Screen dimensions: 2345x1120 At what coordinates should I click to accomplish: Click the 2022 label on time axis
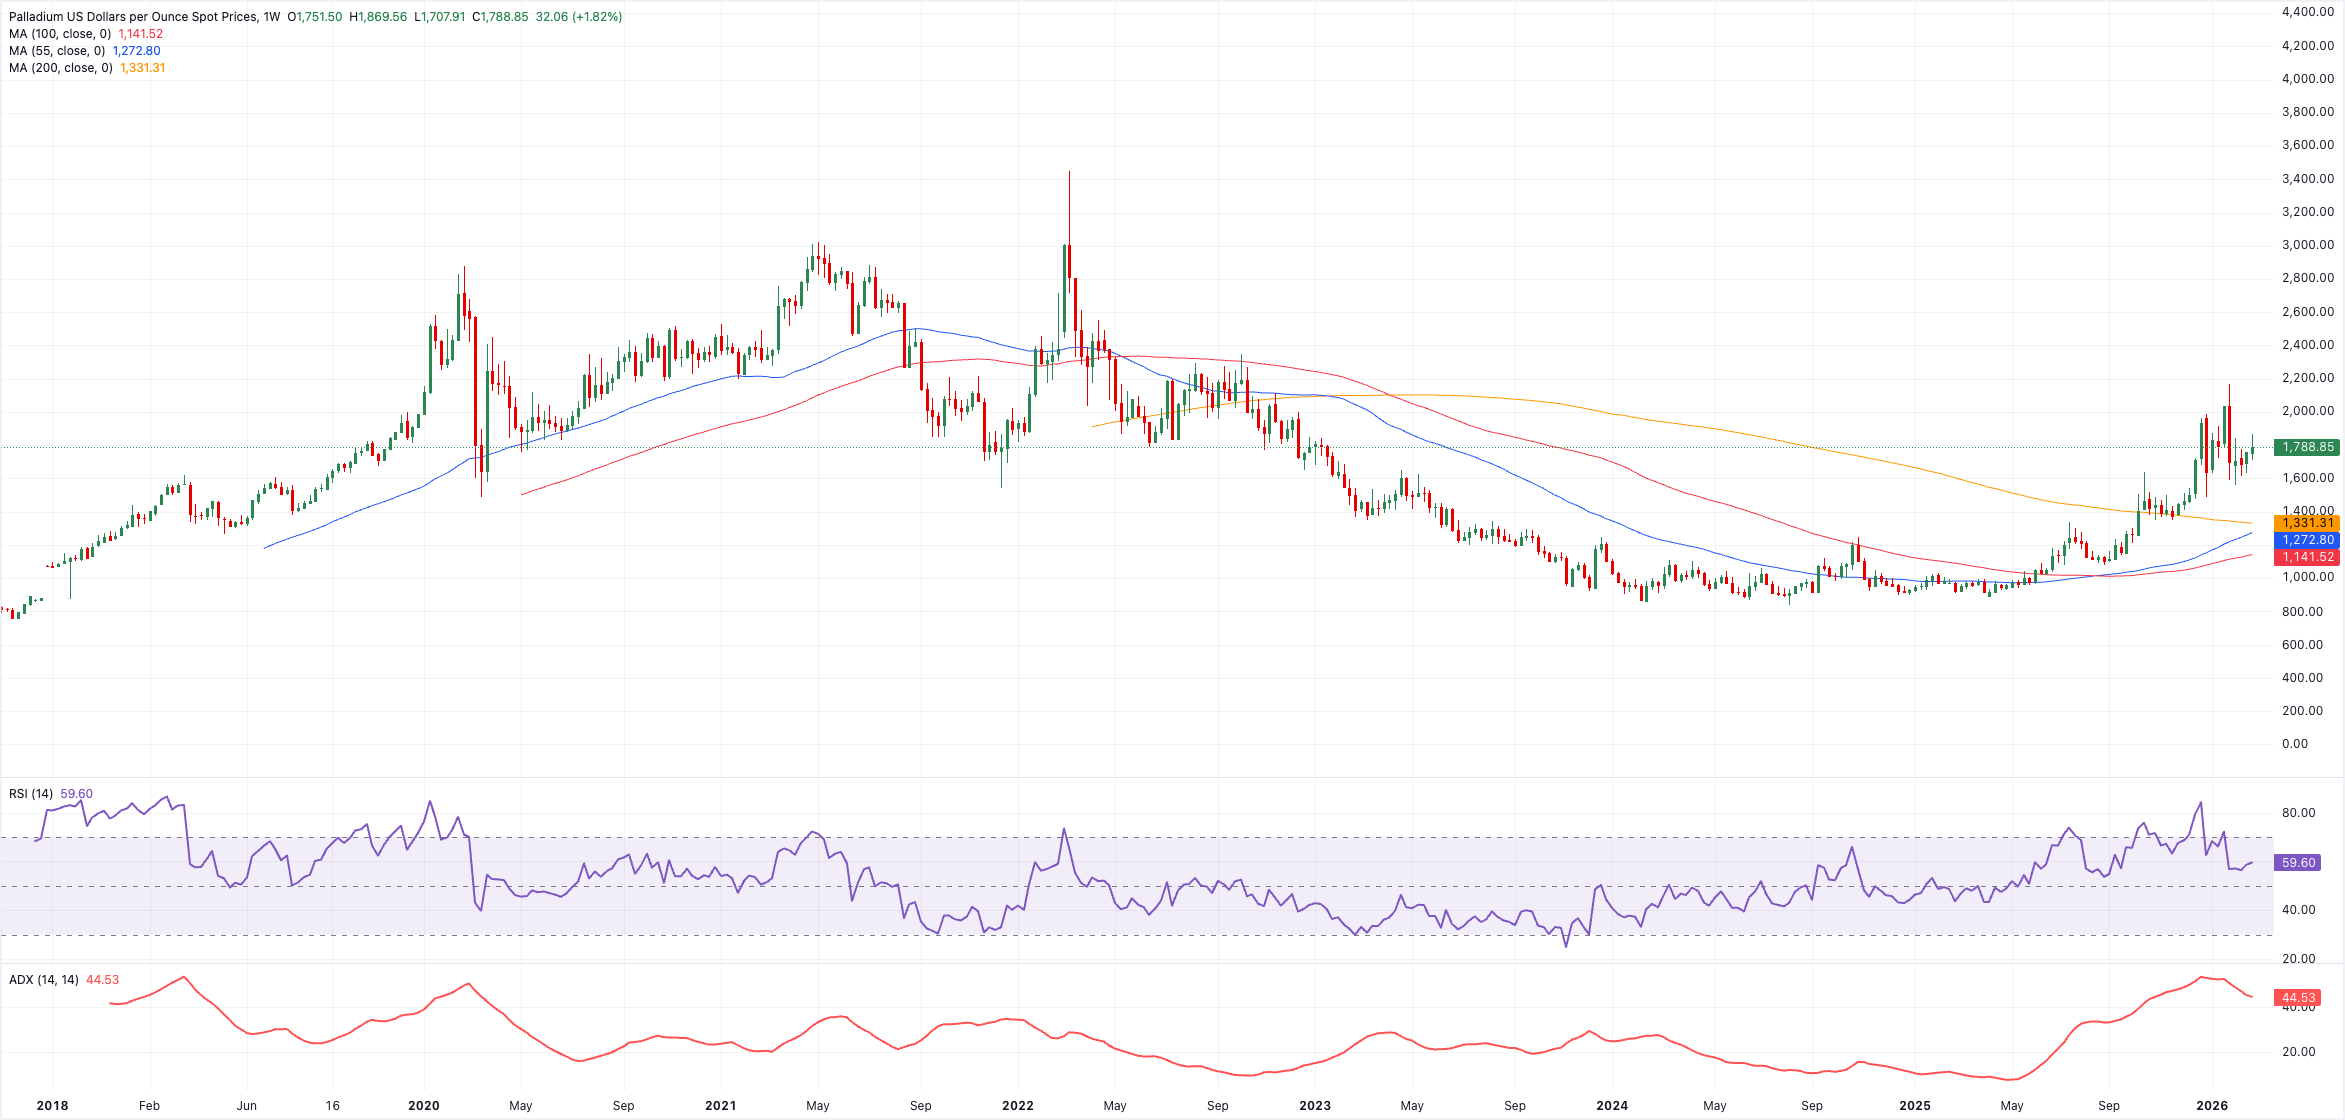click(1017, 1105)
